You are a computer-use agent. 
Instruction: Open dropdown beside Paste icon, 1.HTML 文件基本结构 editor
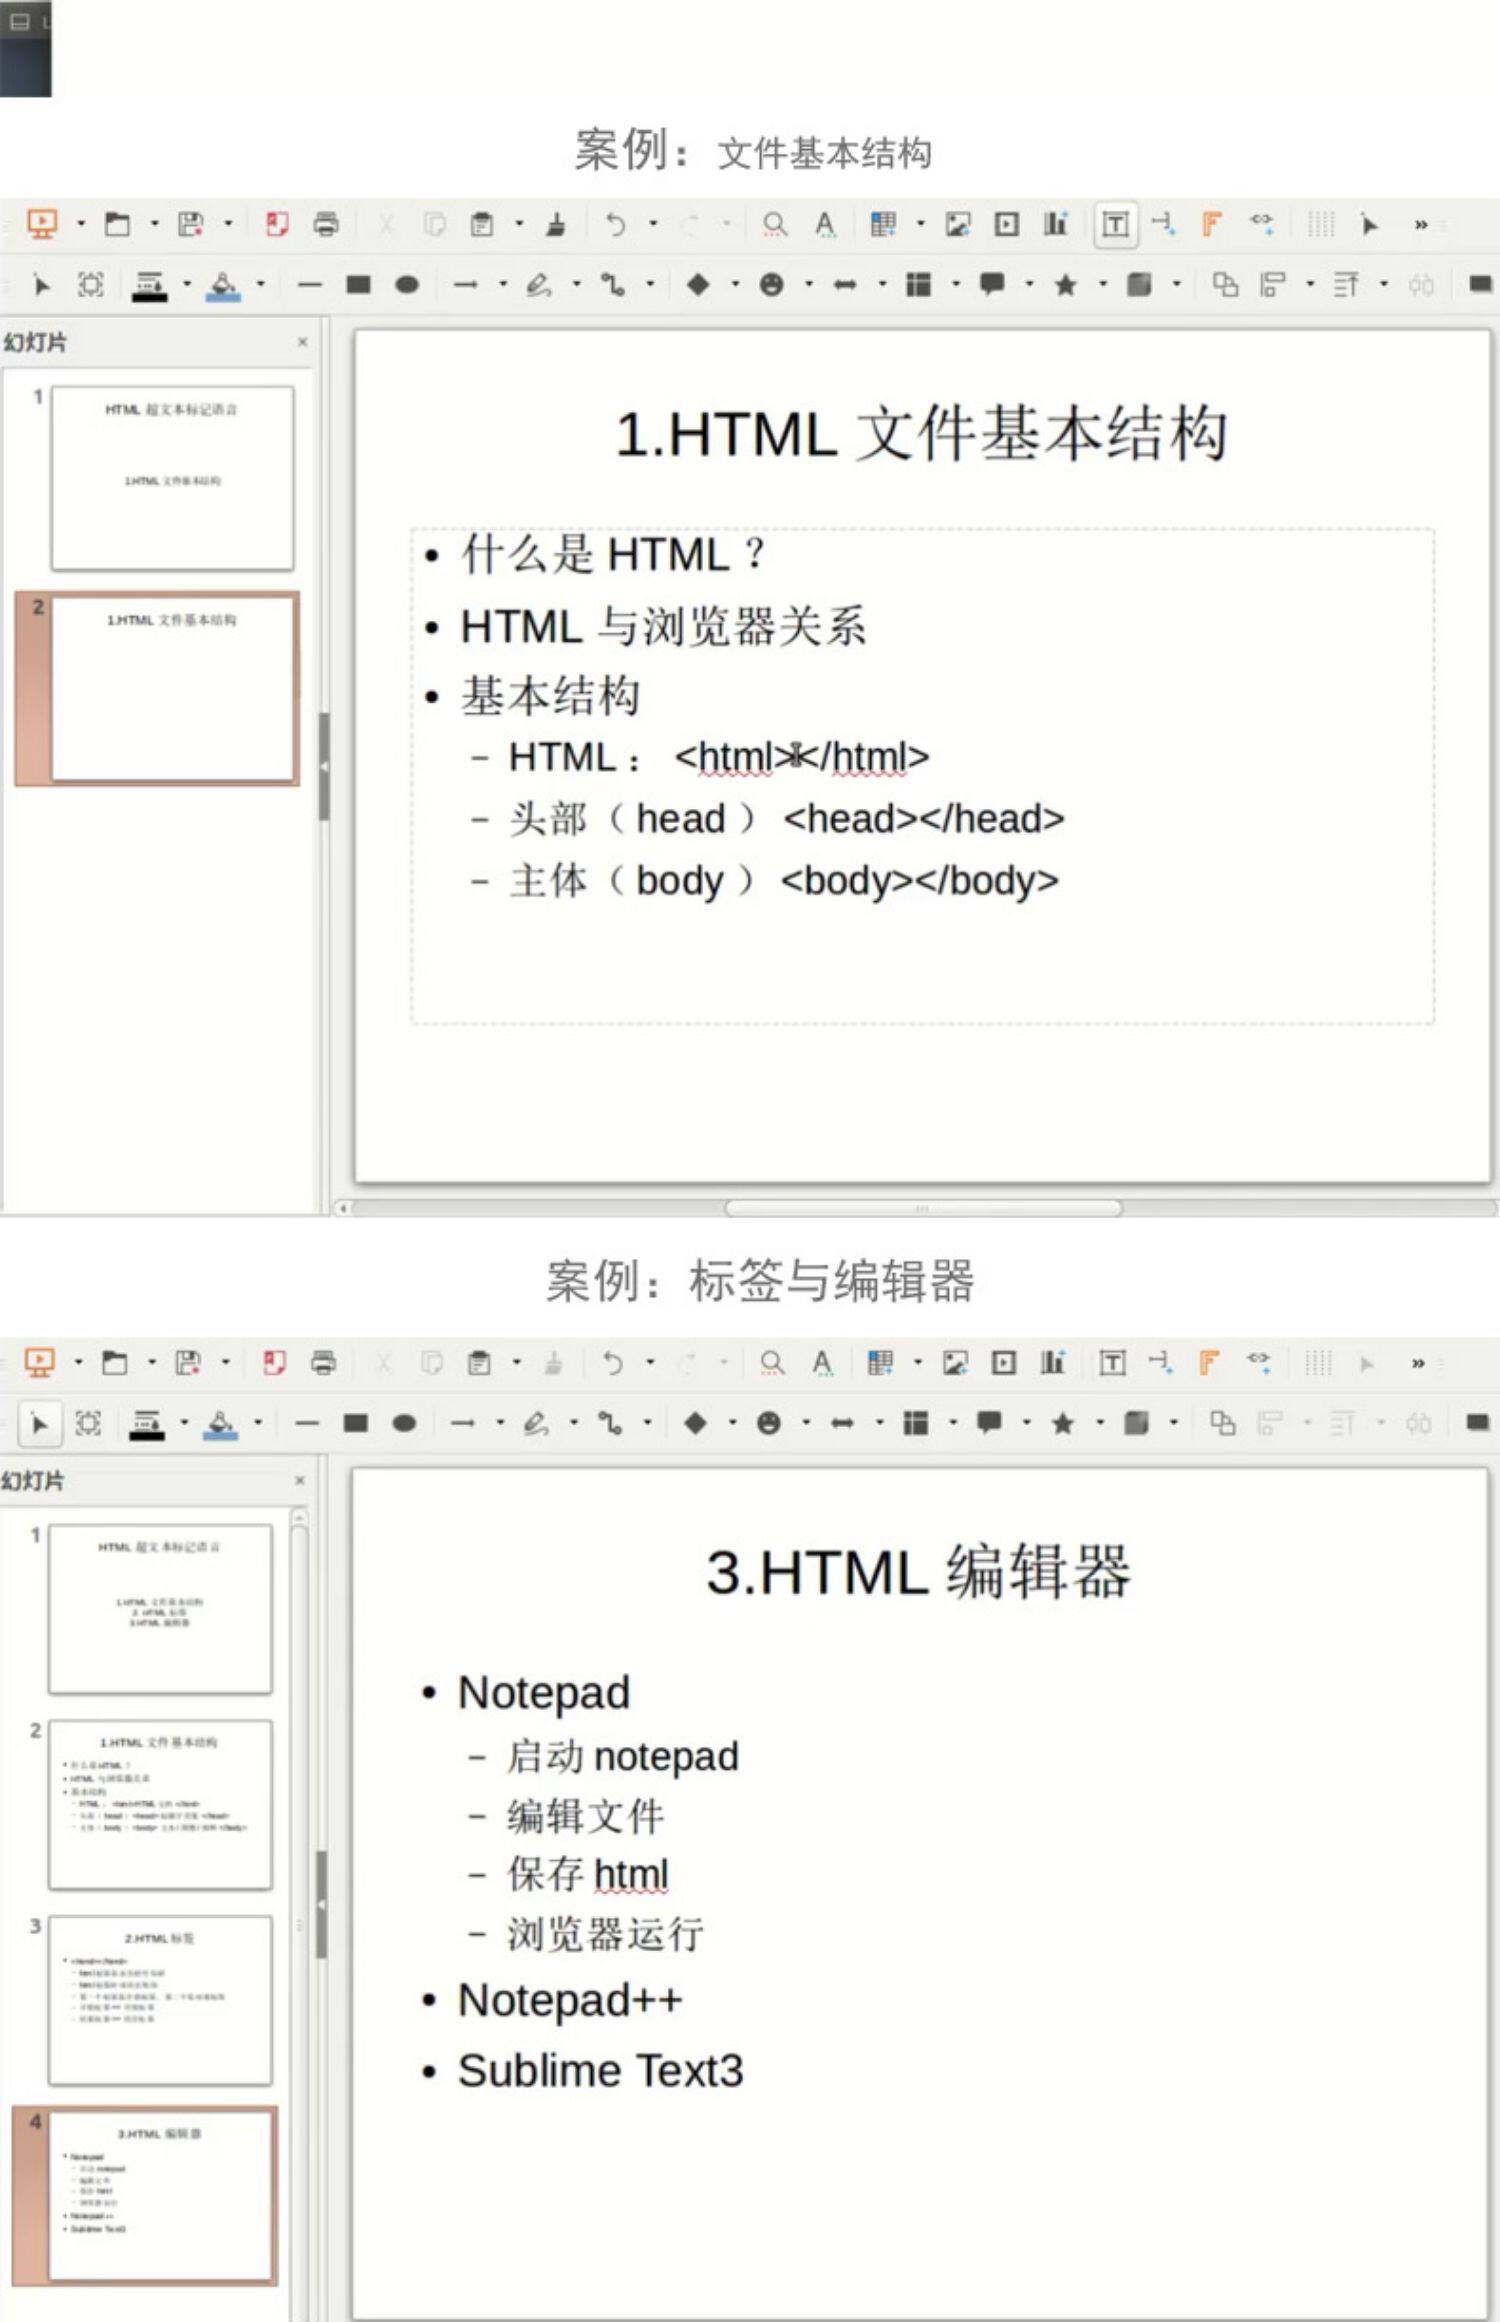pos(518,224)
